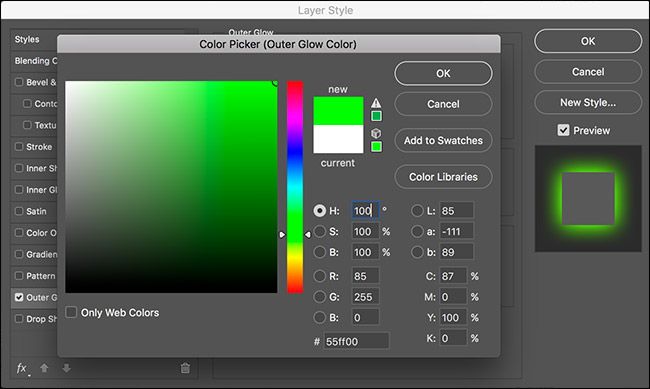Select the L lightness radio button
Screen dimensions: 650x389
coord(417,211)
